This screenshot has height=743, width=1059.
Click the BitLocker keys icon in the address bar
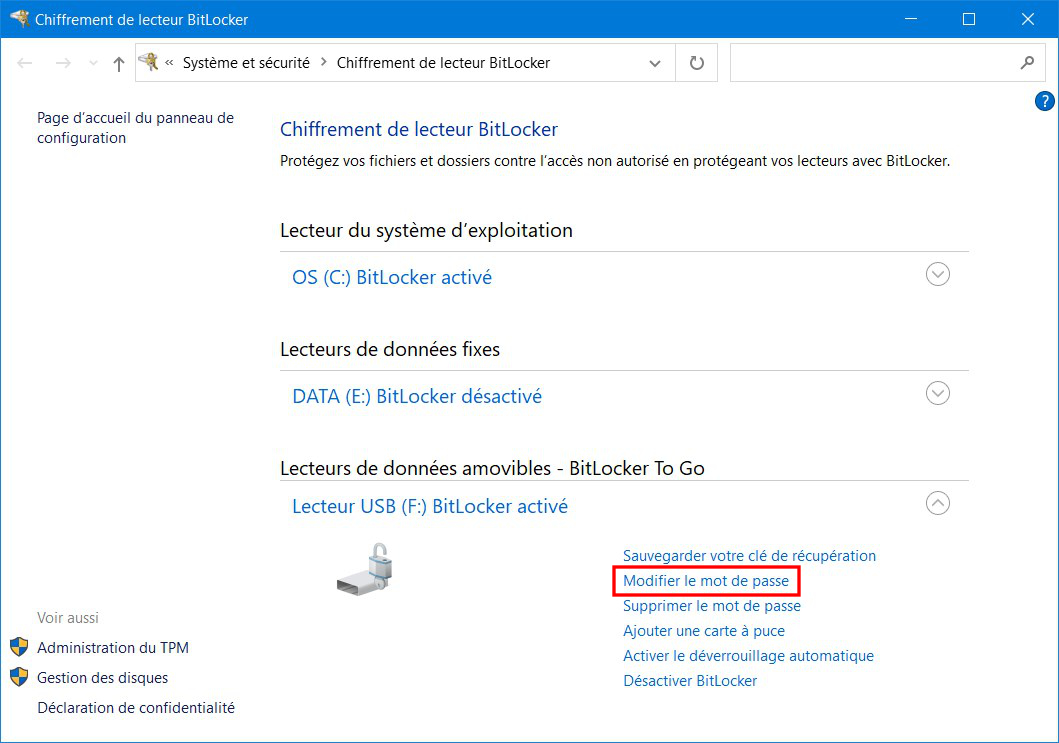149,62
